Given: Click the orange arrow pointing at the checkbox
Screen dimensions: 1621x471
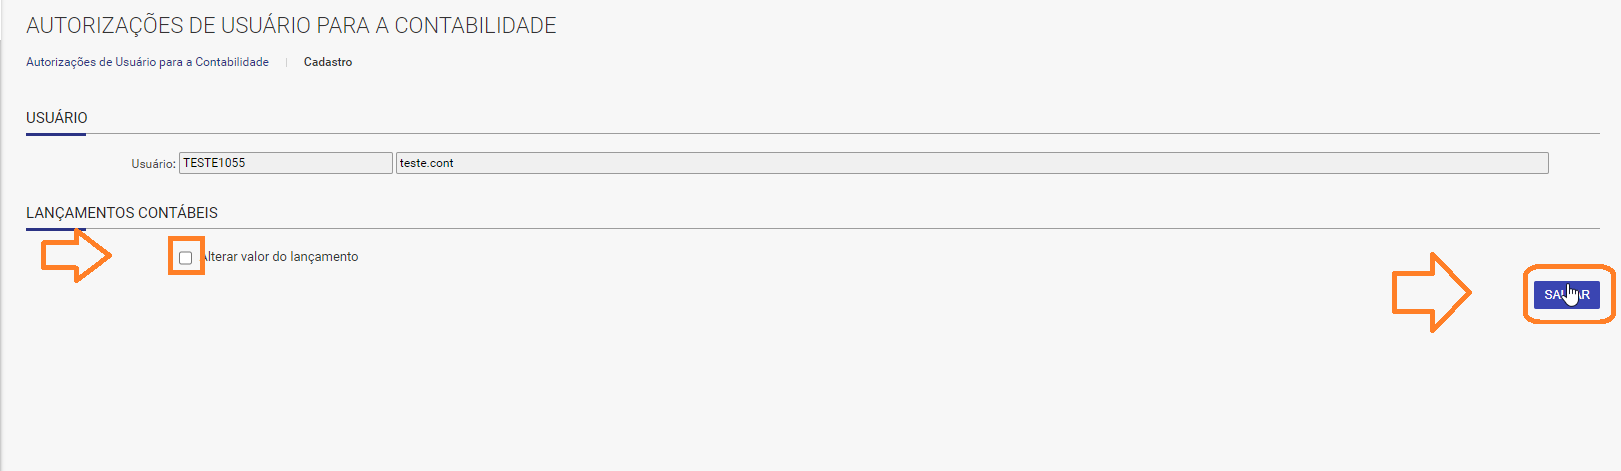Looking at the screenshot, I should click(x=76, y=256).
